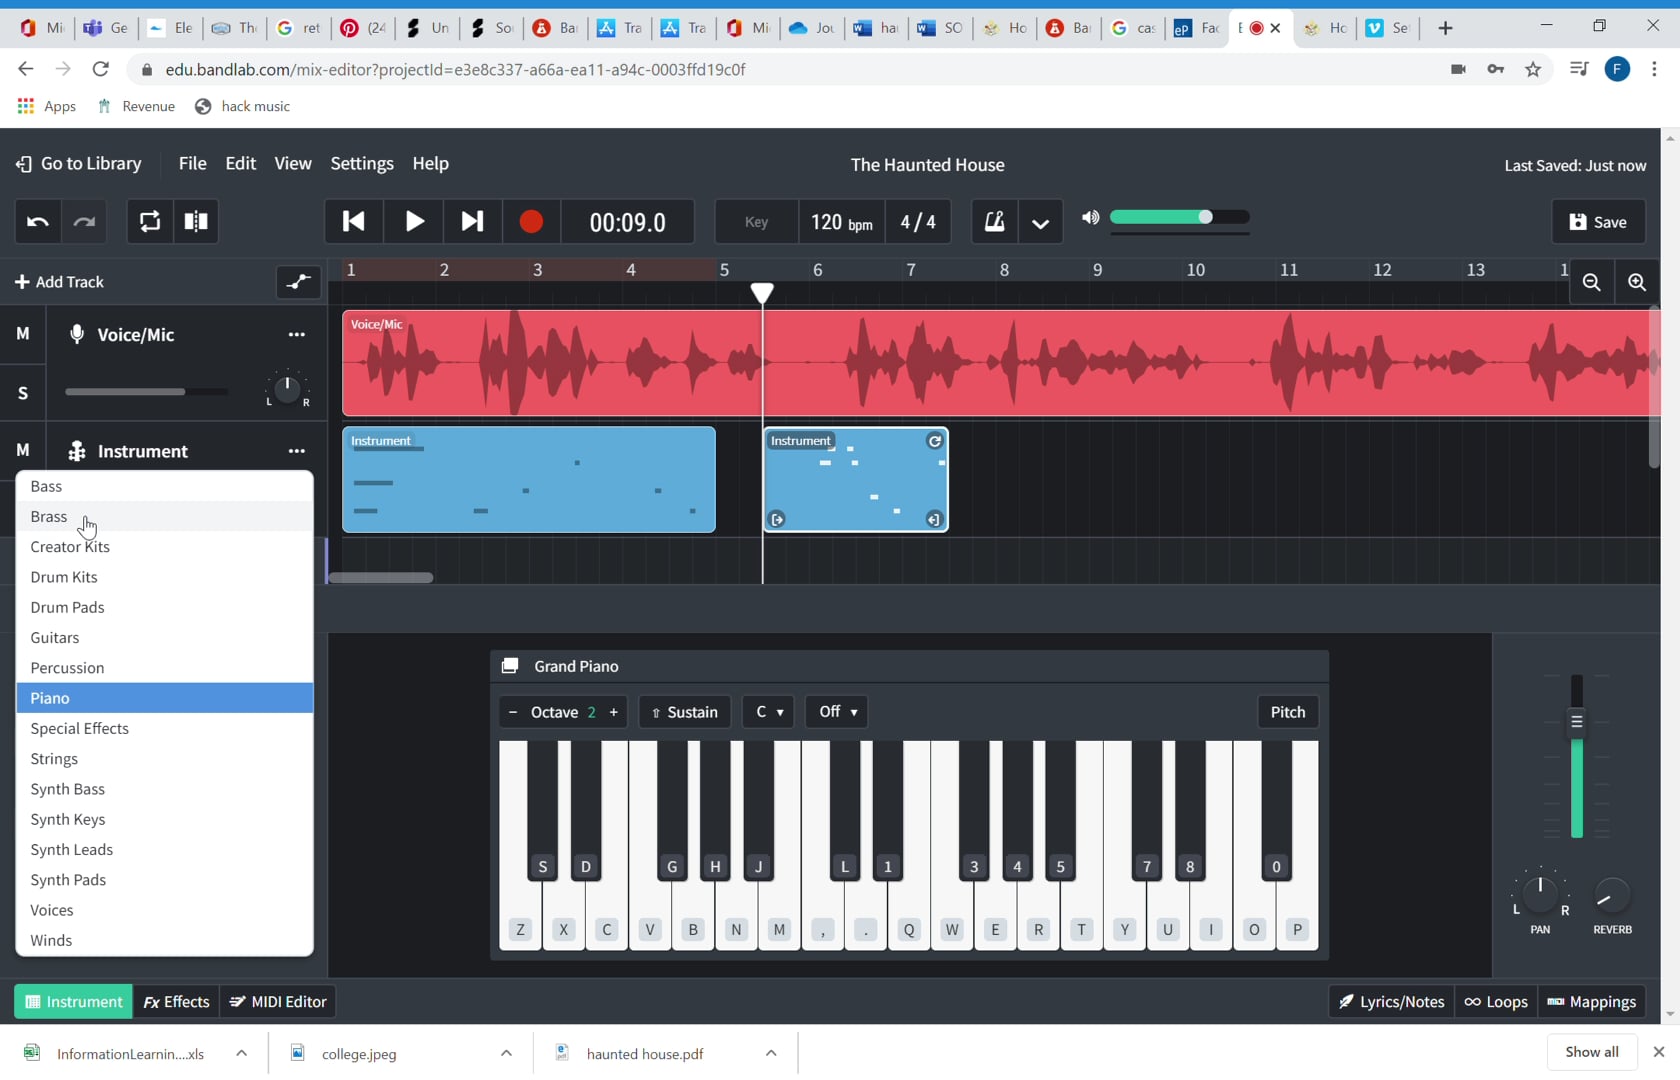Mute the Voice/Mic track
Viewport: 1680px width, 1080px height.
pos(22,335)
